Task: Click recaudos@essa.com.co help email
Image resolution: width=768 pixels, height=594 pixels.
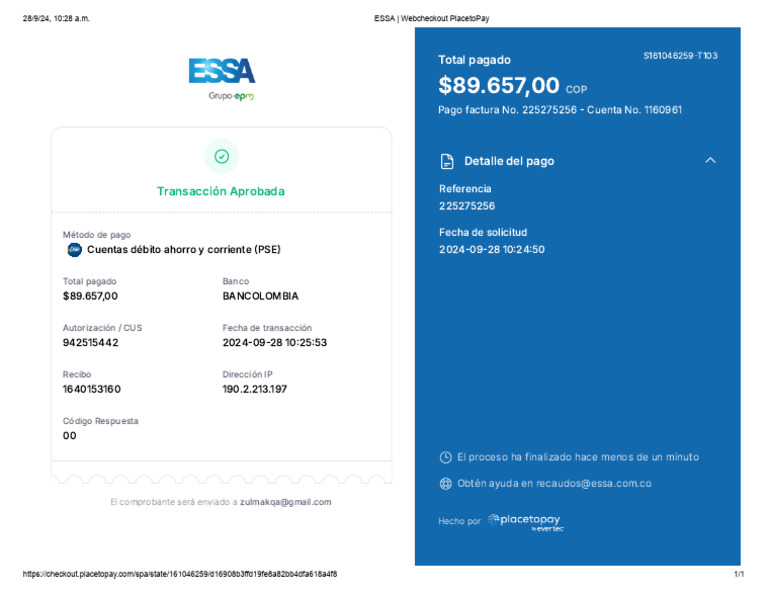Action: tap(594, 484)
